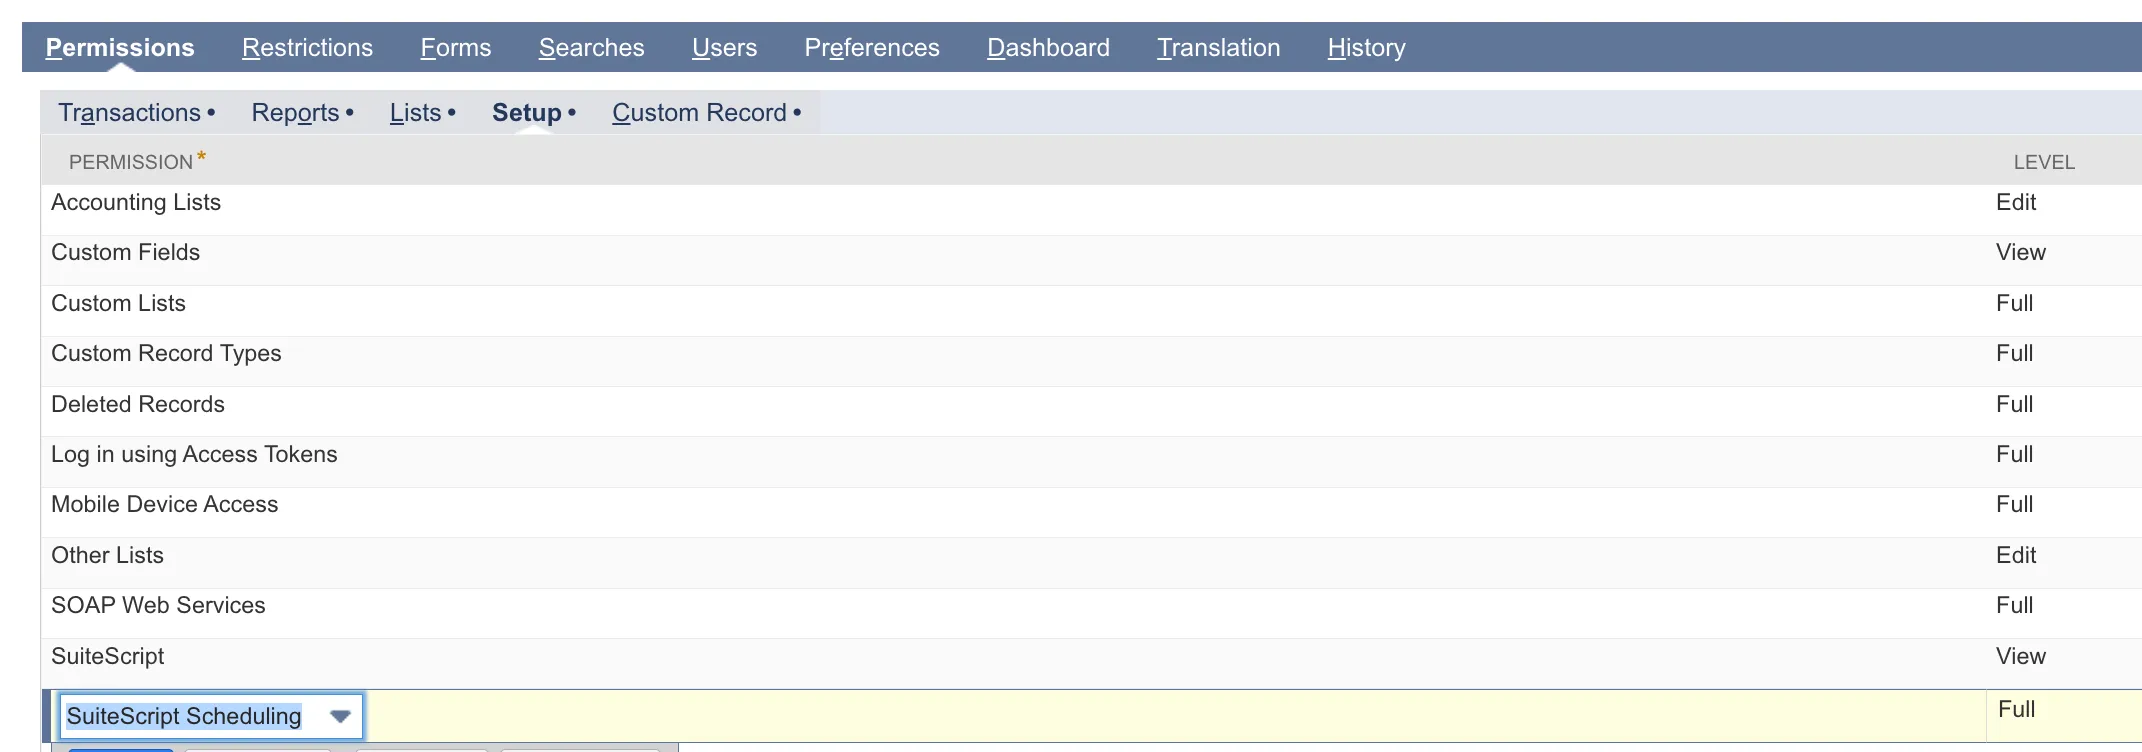Select the Transactions subtab
This screenshot has width=2142, height=752.
point(137,113)
